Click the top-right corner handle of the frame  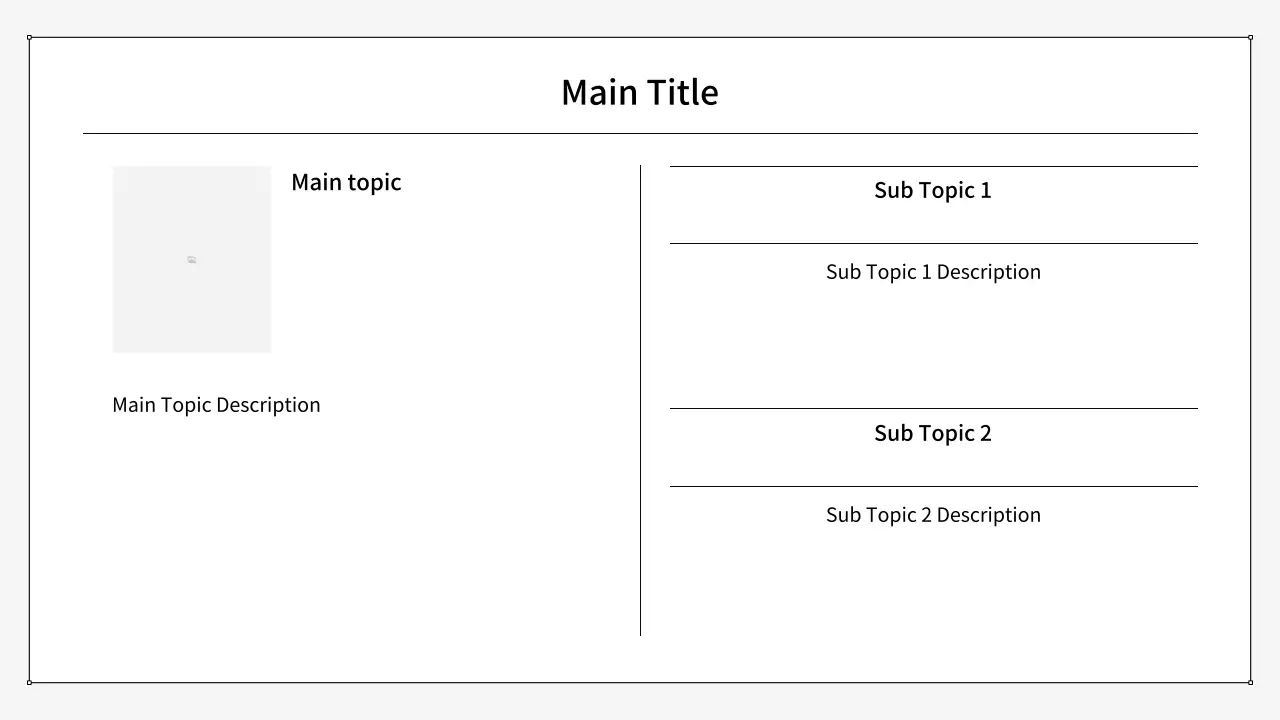pyautogui.click(x=1250, y=38)
